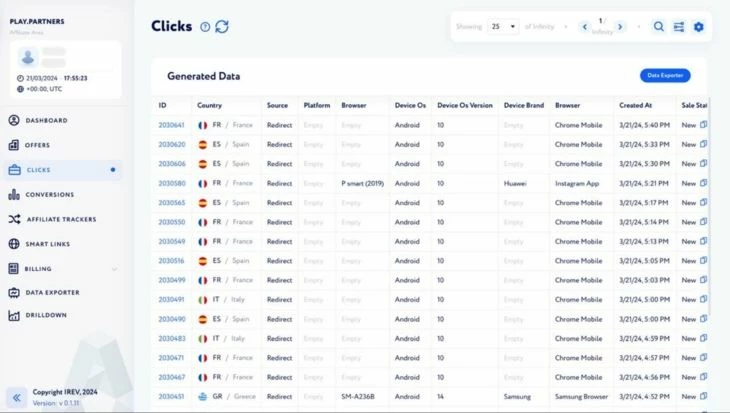The width and height of the screenshot is (730, 413).
Task: Go to the previous page arrow
Action: click(x=585, y=27)
